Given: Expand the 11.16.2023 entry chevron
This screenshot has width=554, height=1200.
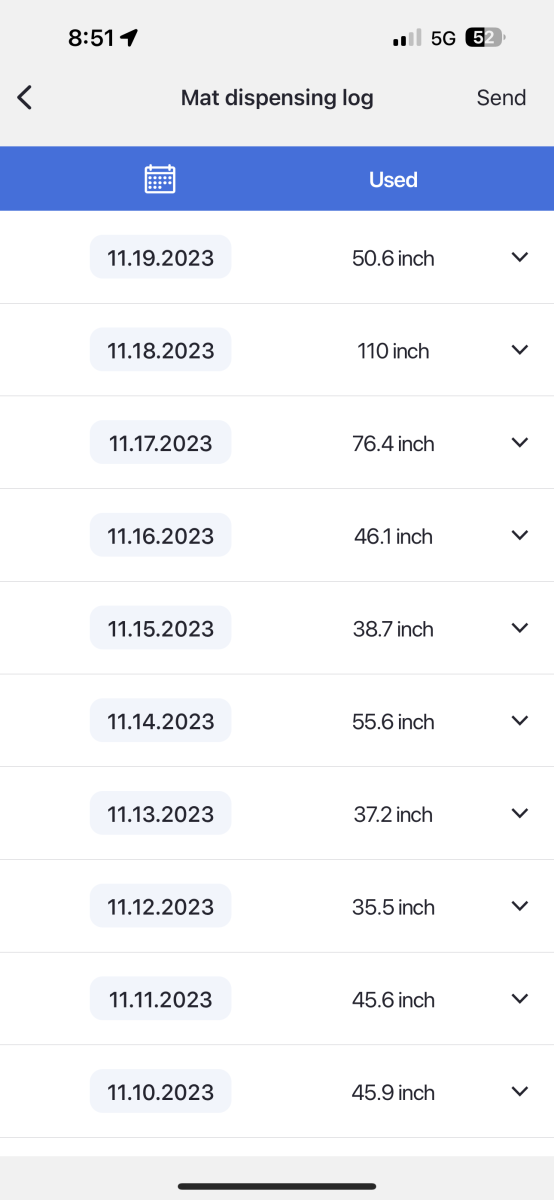Looking at the screenshot, I should click(519, 535).
